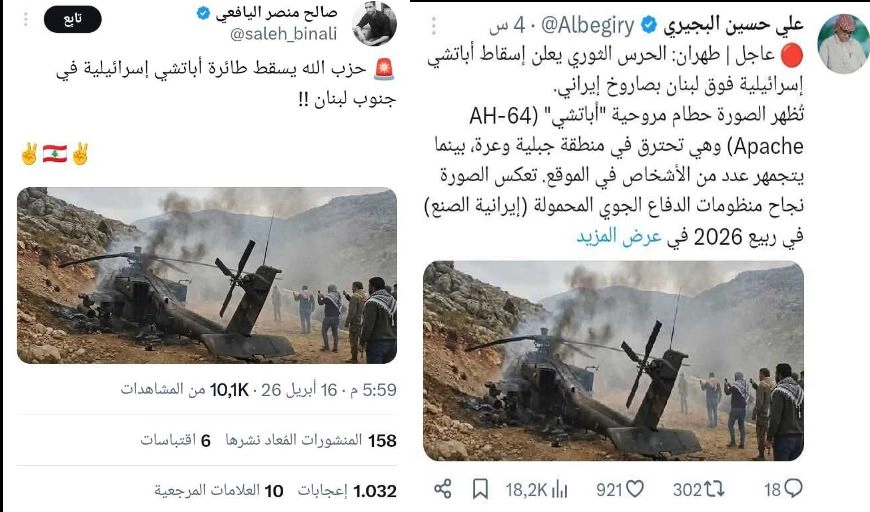View the 158 reposts list
This screenshot has width=870, height=512.
tap(311, 440)
